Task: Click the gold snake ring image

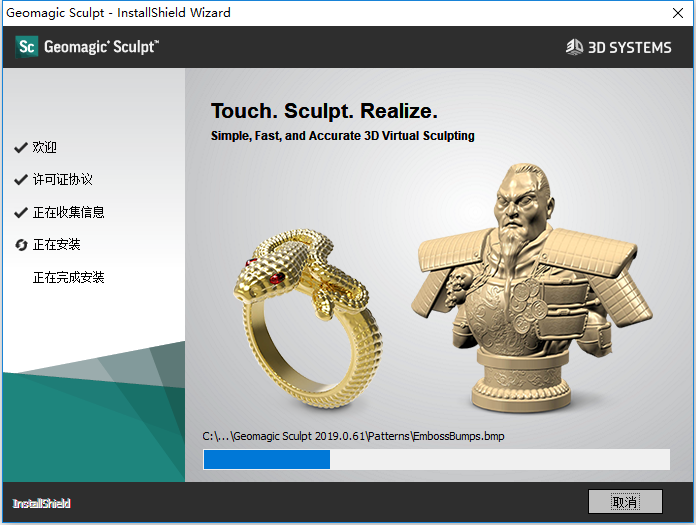Action: pos(307,317)
